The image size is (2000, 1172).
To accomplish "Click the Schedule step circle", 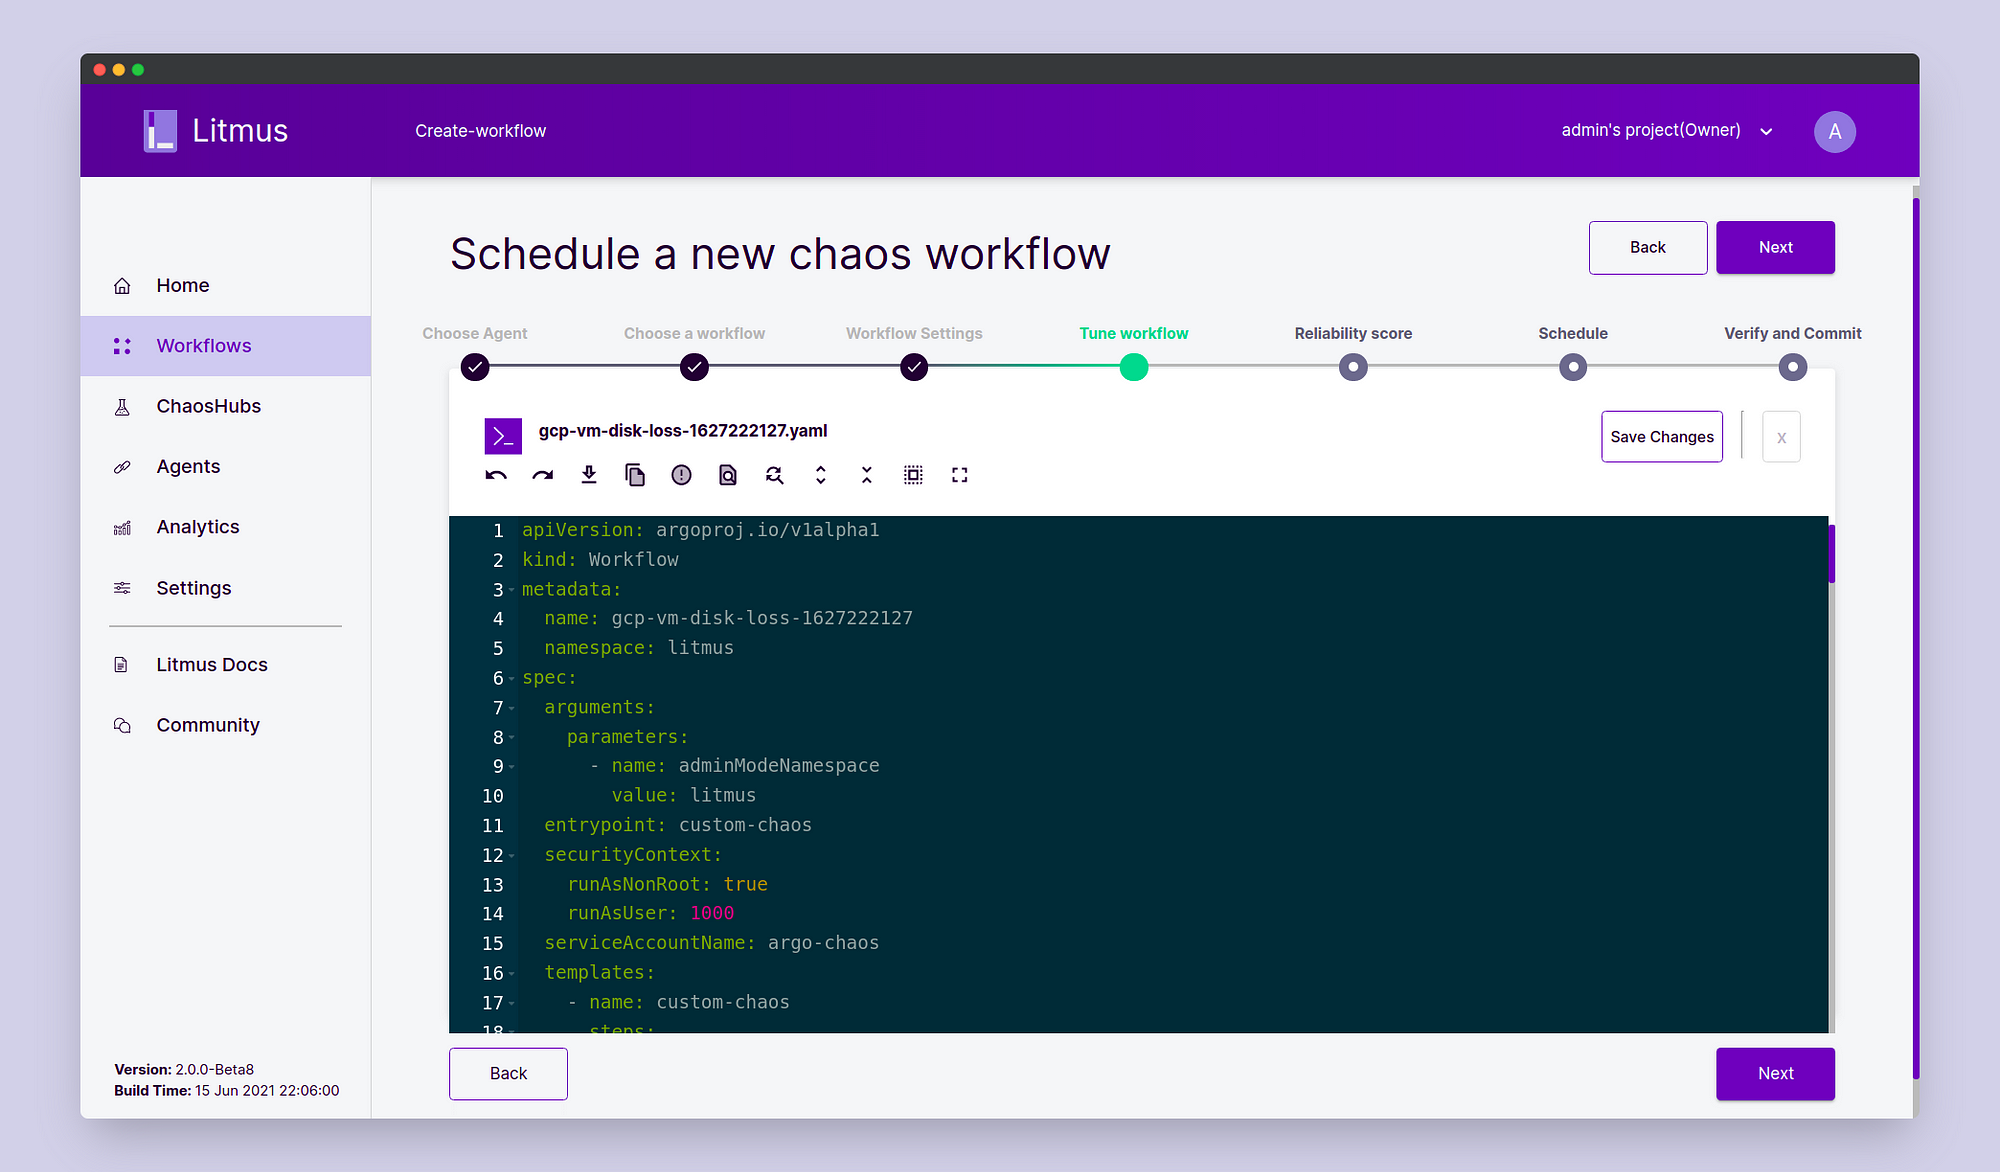I will click(1573, 368).
